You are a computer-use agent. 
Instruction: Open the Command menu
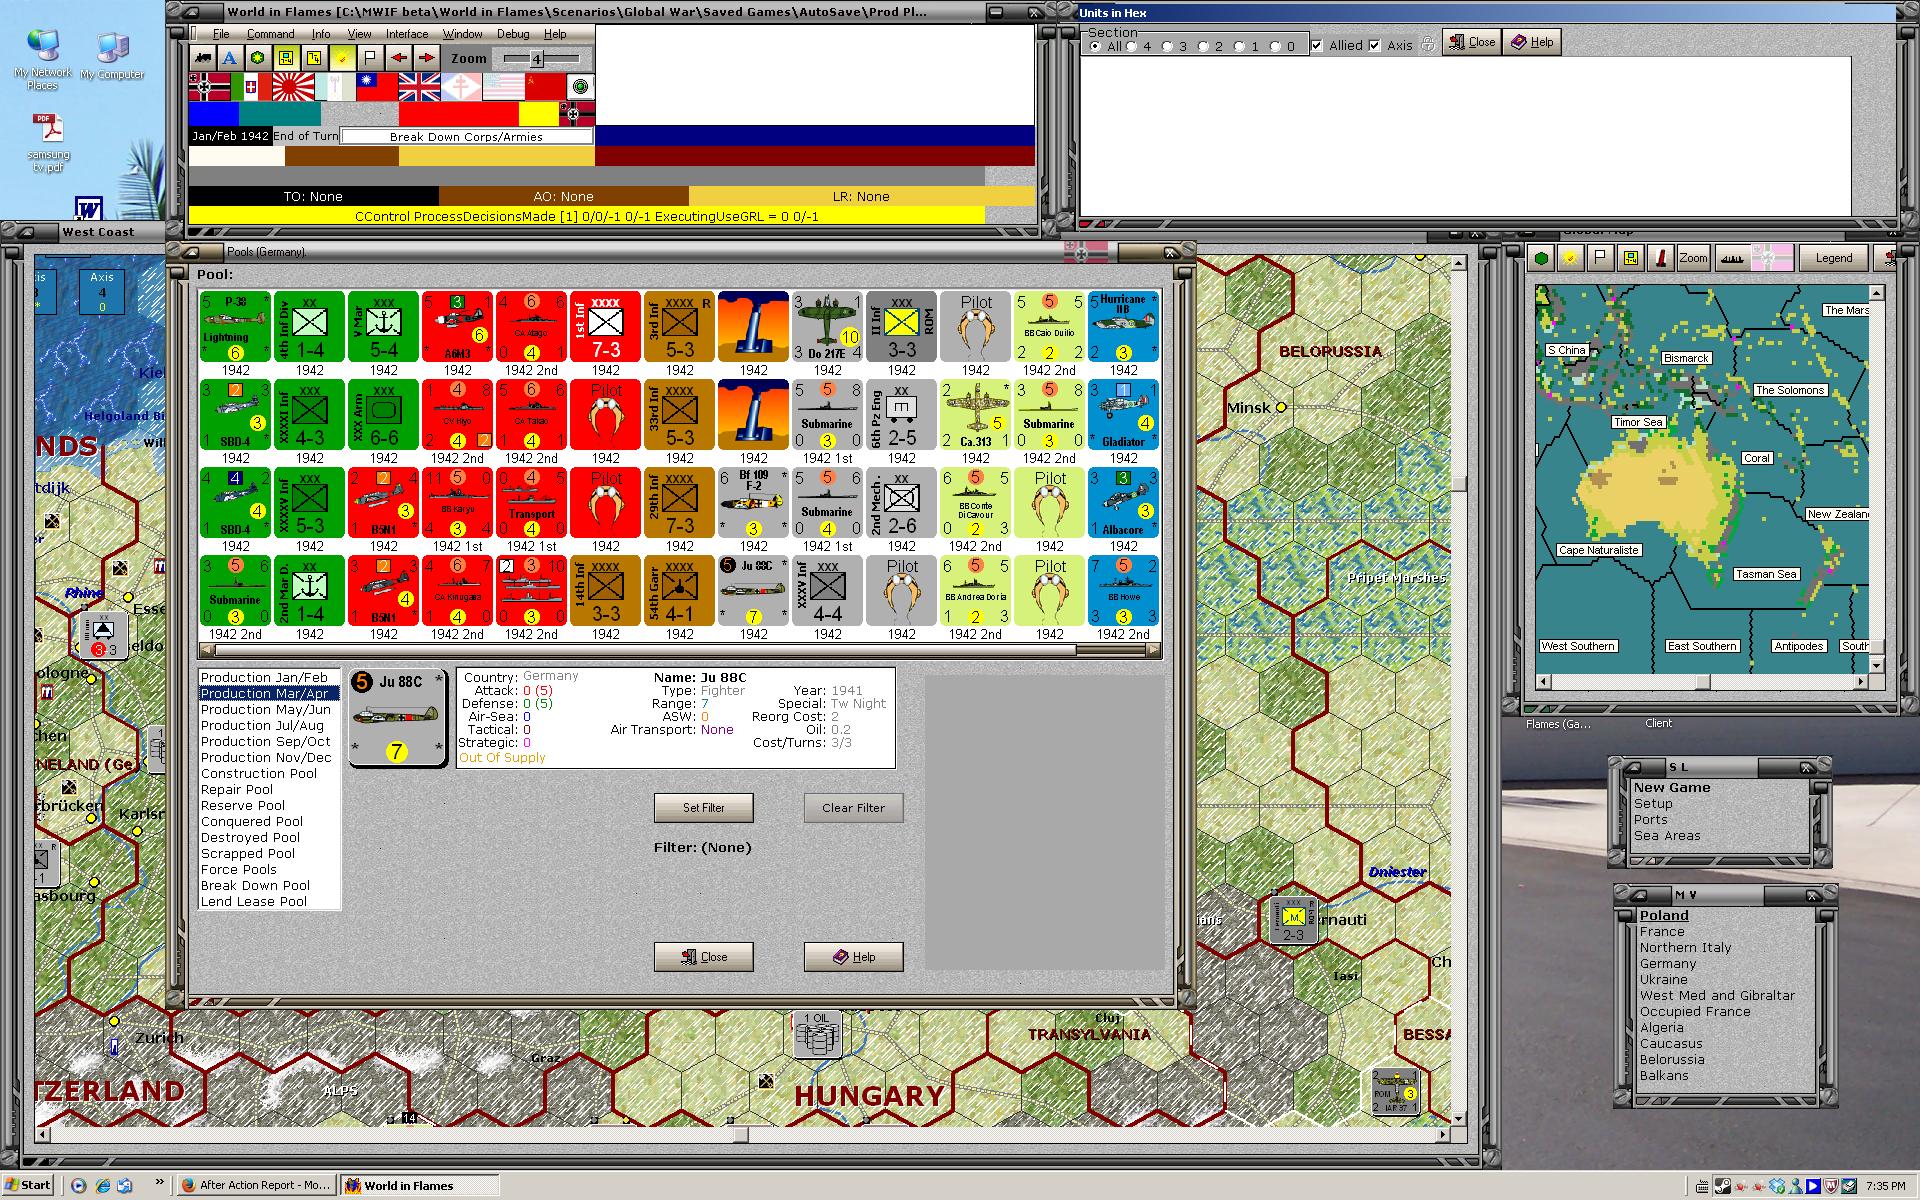tap(270, 34)
